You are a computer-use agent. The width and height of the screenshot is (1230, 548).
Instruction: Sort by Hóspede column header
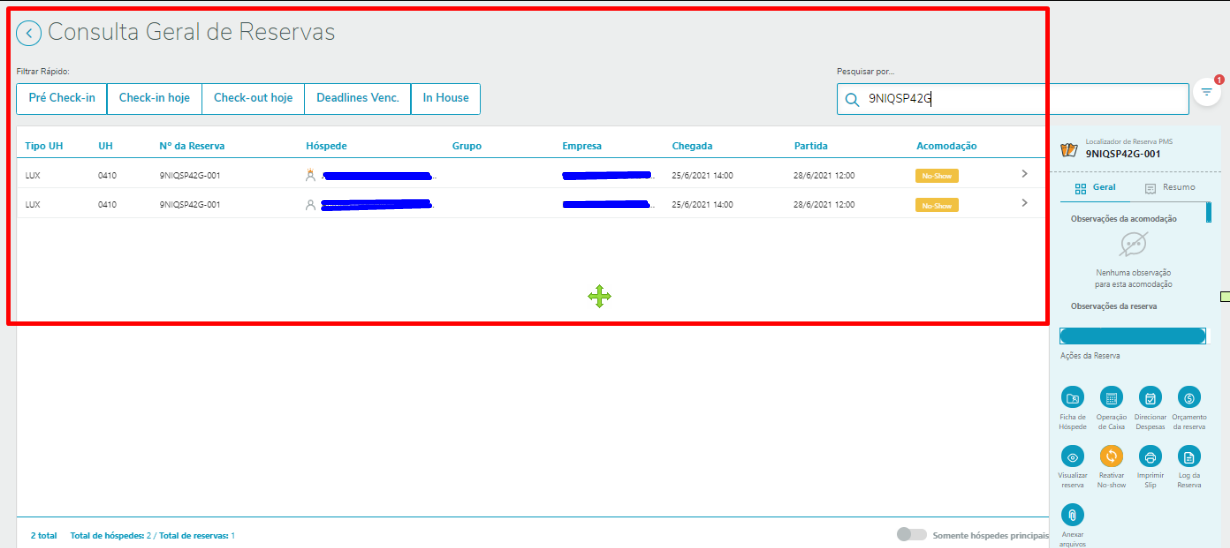(x=326, y=146)
